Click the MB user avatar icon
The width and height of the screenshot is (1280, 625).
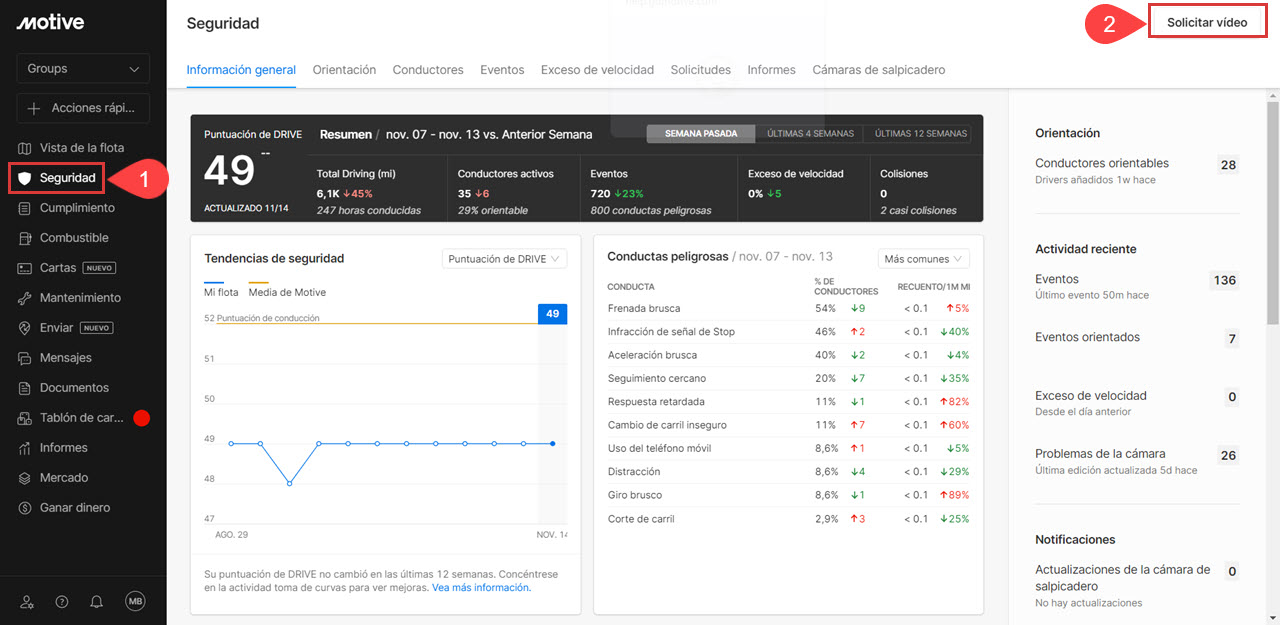click(135, 601)
